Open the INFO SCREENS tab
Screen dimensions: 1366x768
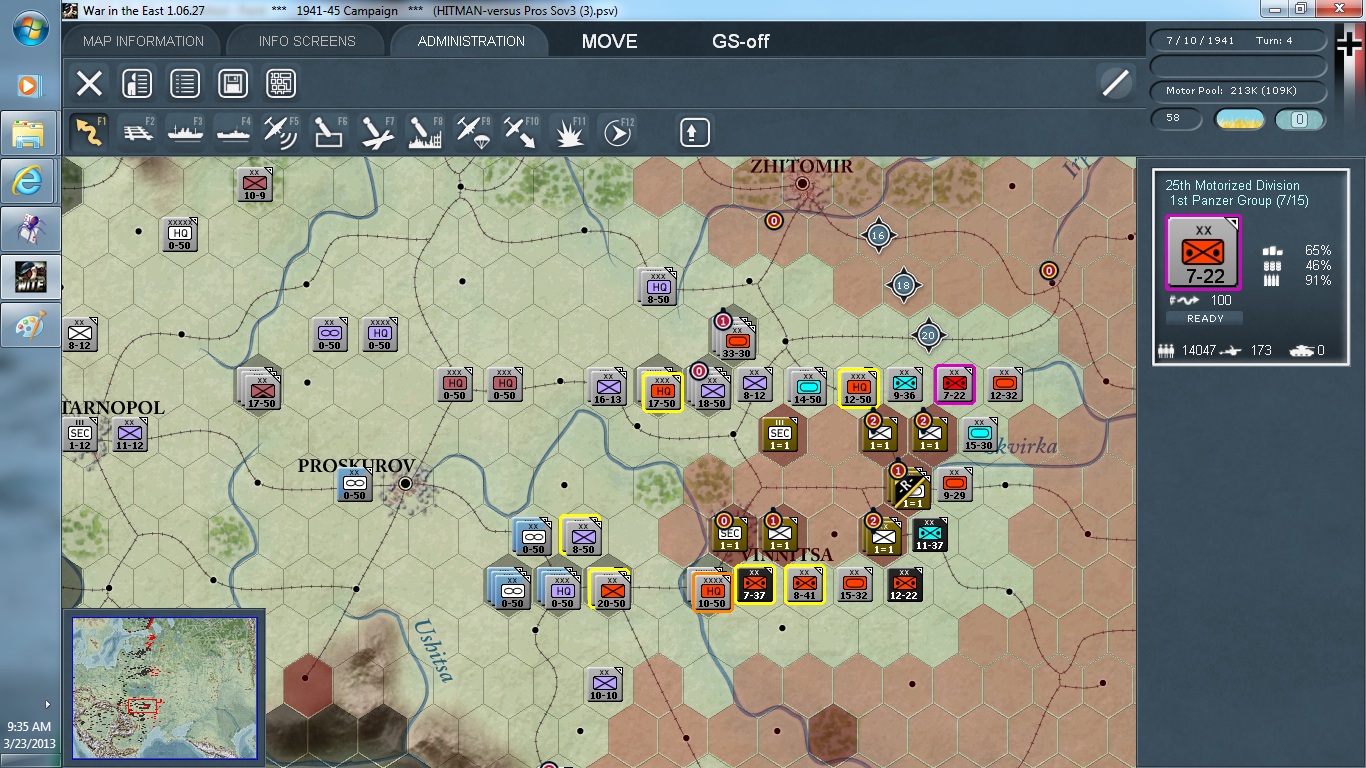307,41
